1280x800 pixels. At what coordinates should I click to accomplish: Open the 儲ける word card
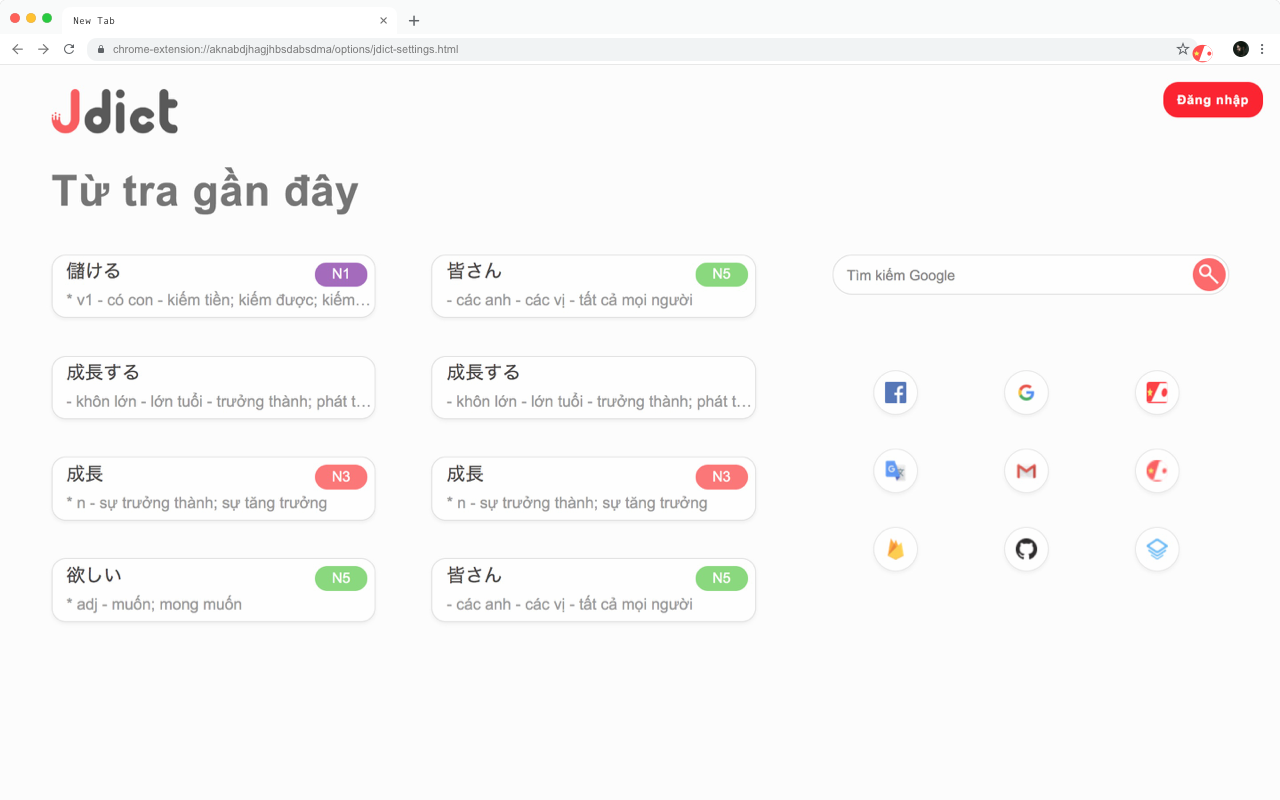tap(214, 286)
